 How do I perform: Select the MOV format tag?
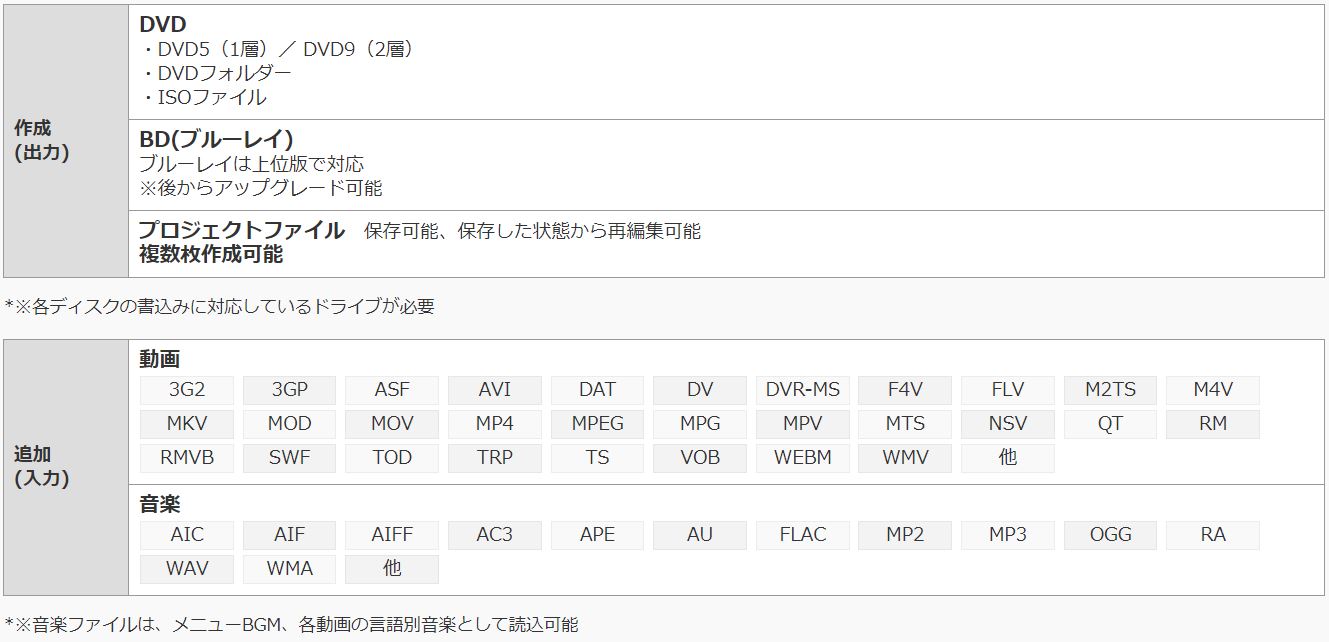tap(392, 424)
